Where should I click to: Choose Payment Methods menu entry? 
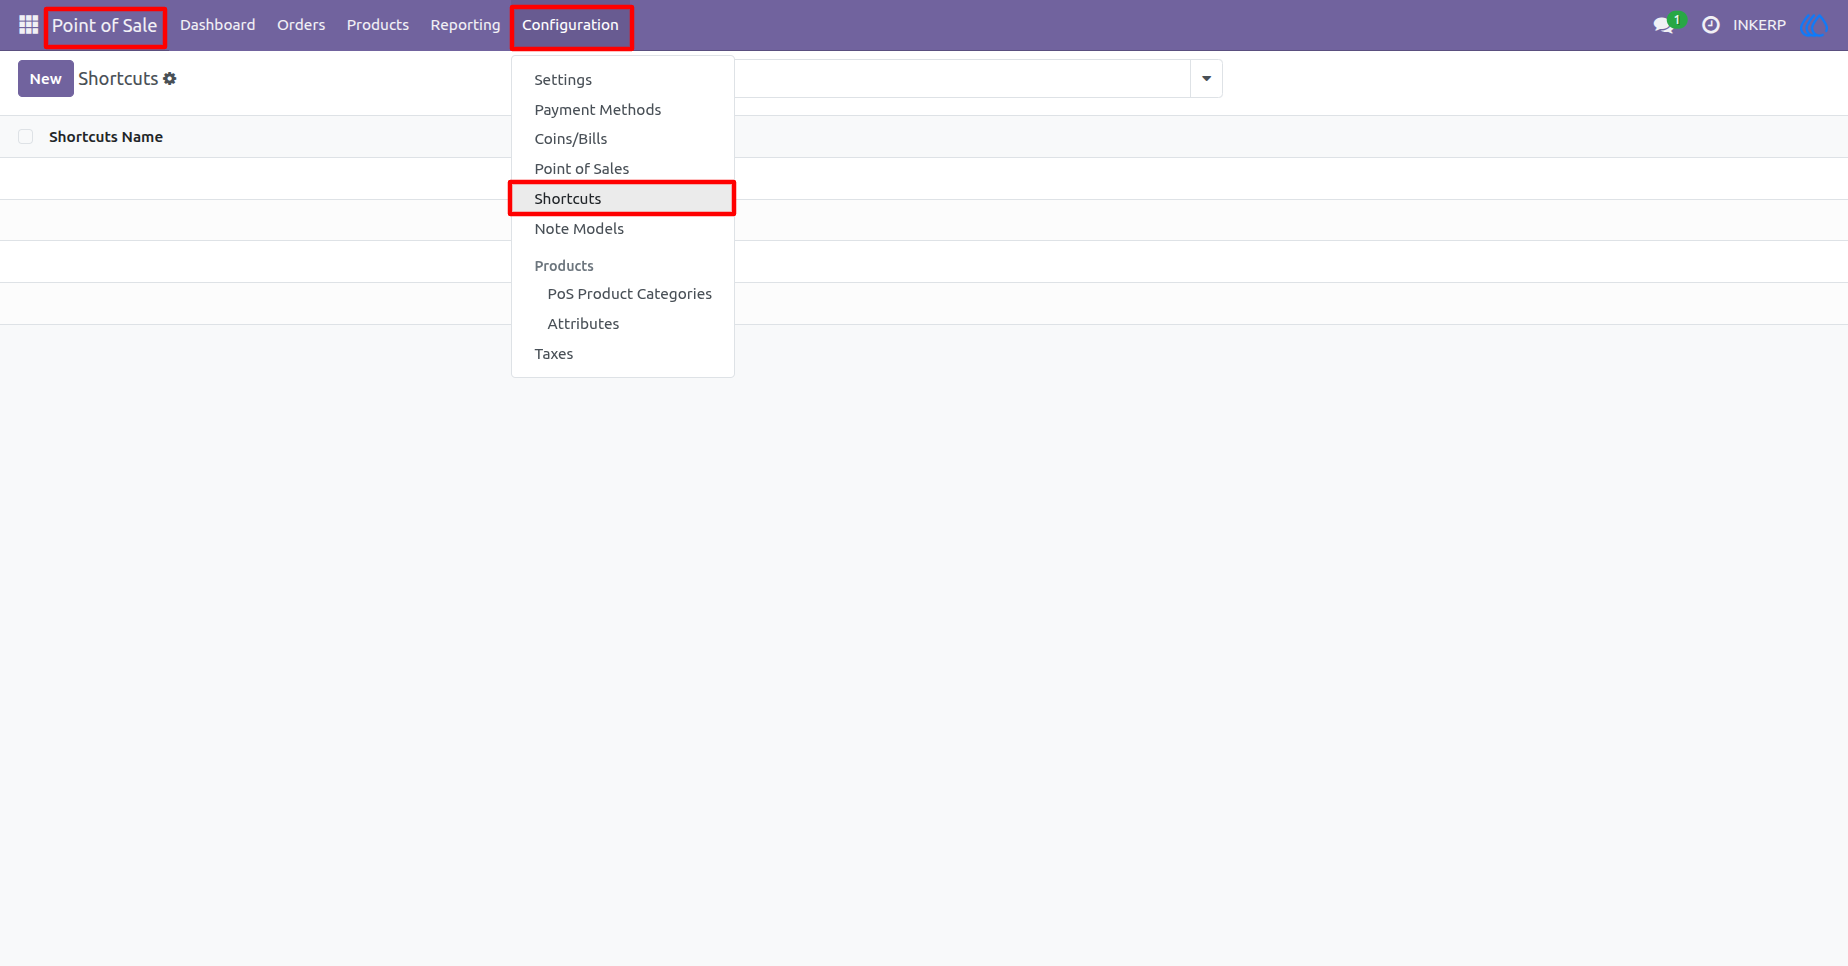click(x=623, y=110)
